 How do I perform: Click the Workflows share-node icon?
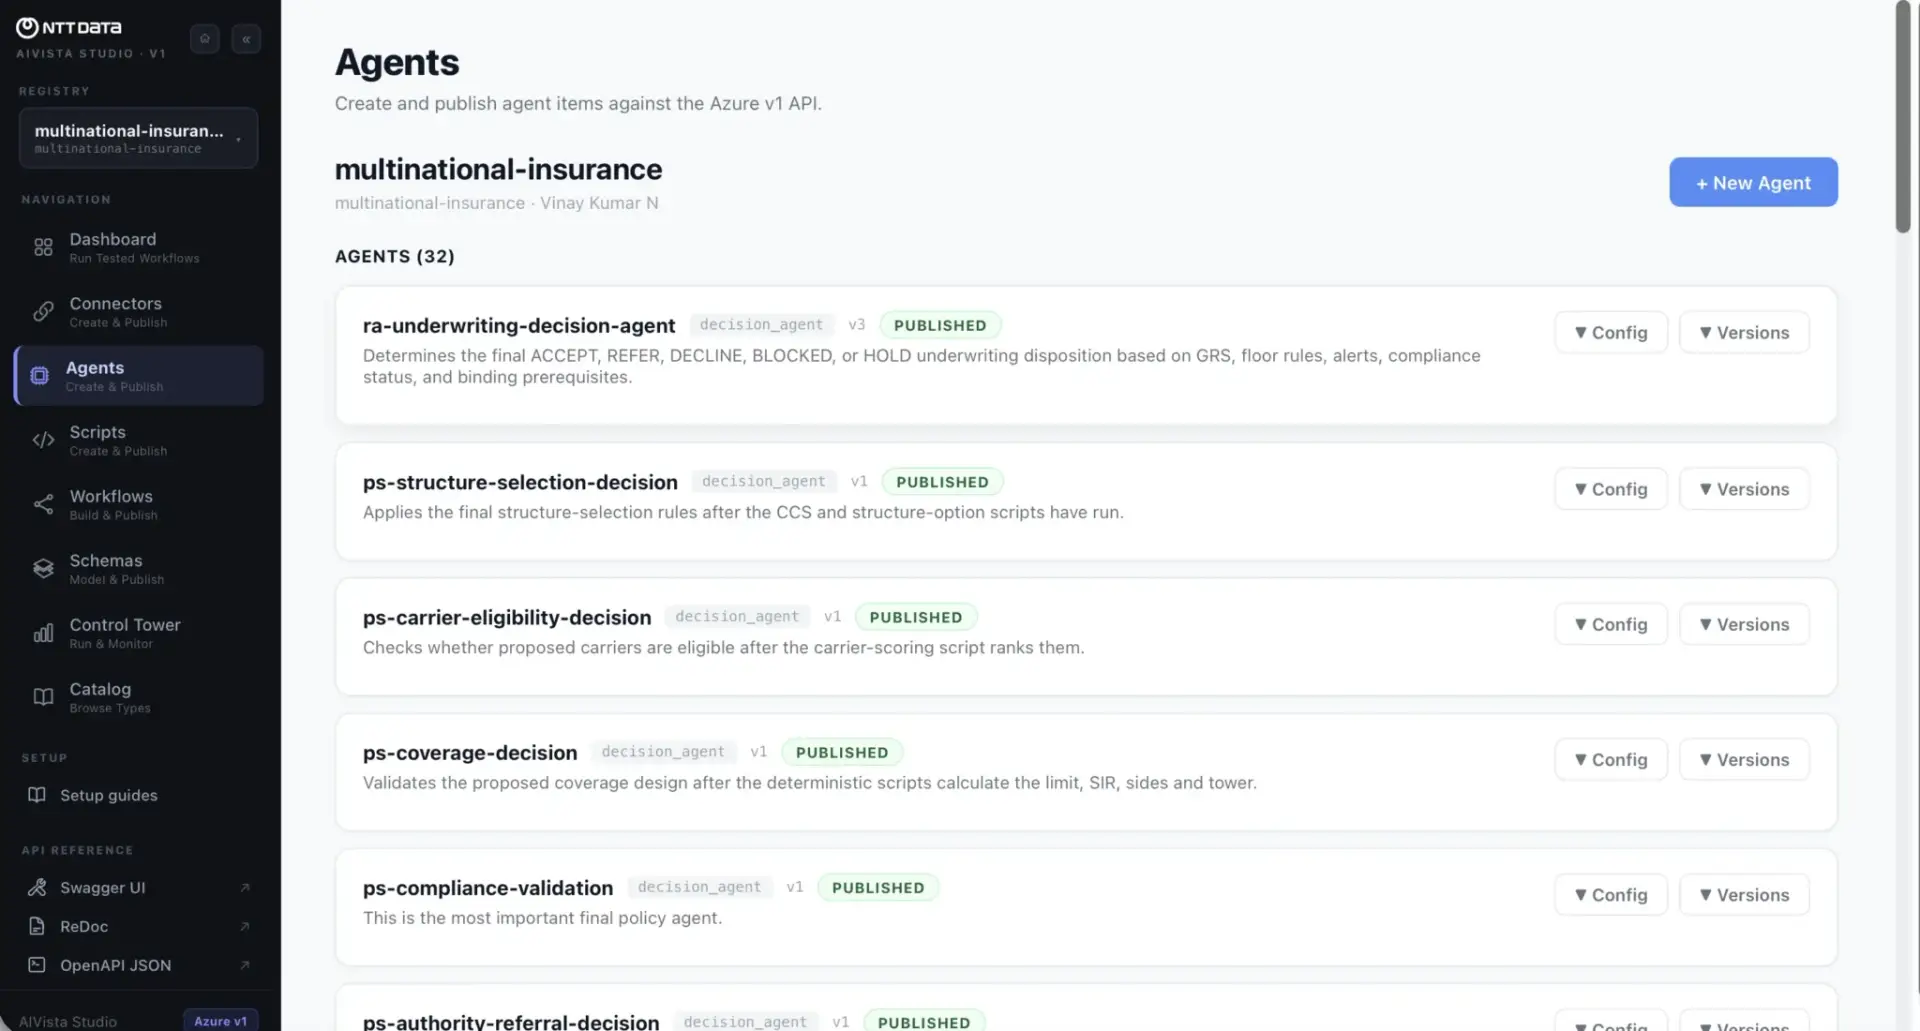pyautogui.click(x=43, y=504)
